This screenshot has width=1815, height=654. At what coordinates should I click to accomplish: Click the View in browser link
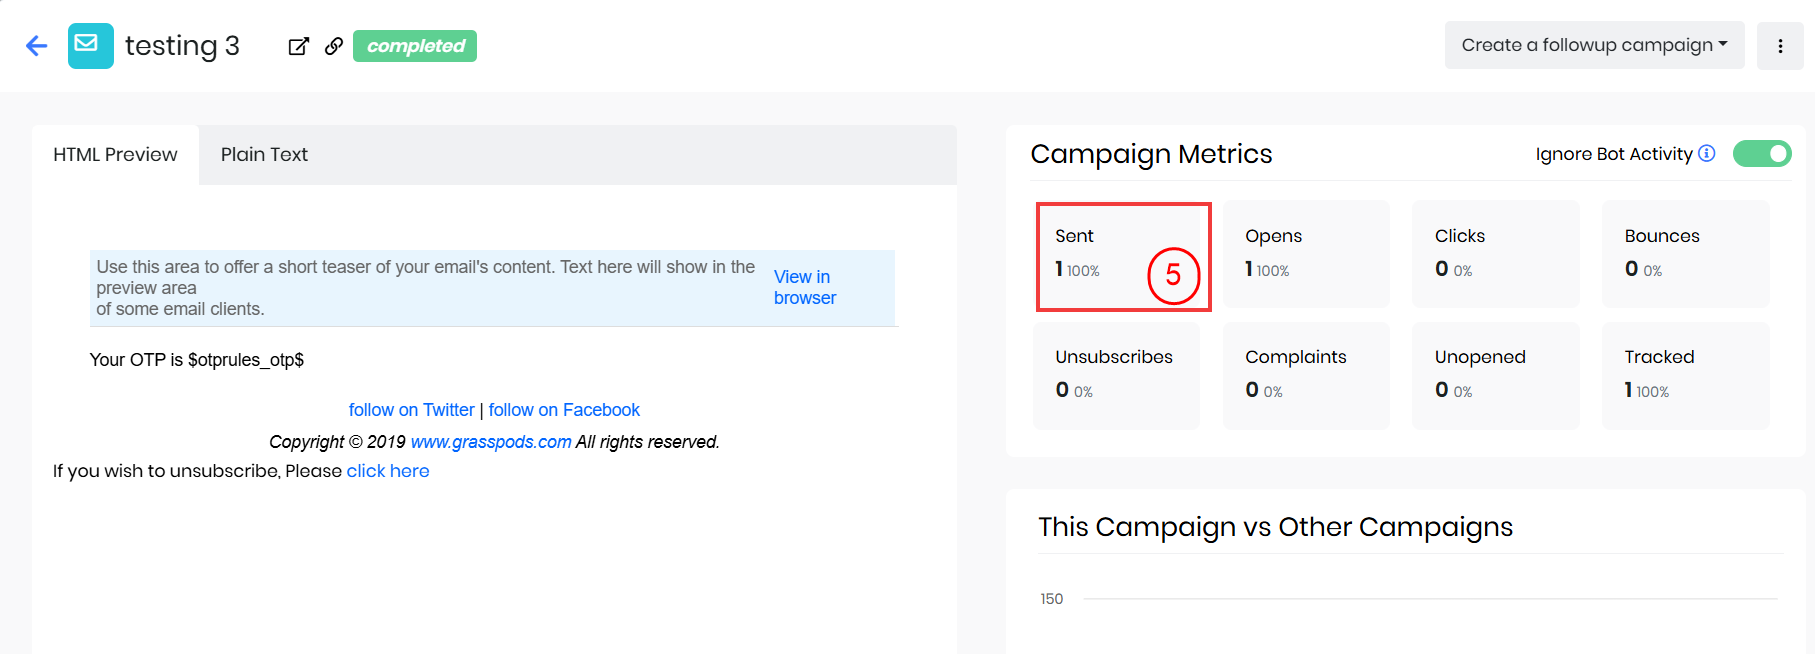(804, 287)
